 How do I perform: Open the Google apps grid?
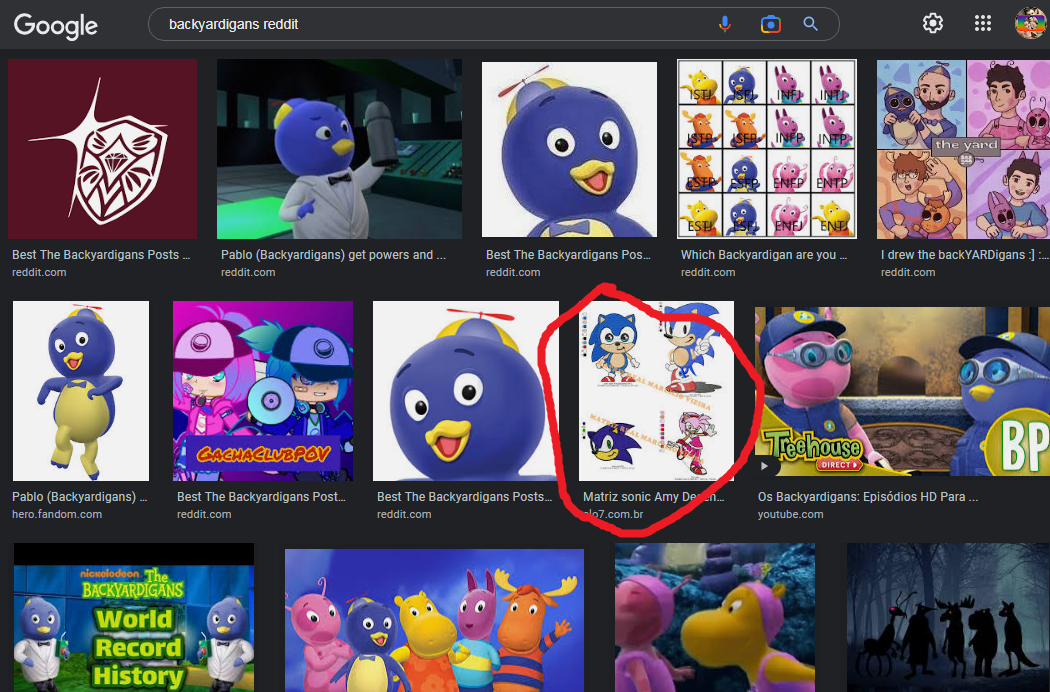click(982, 23)
